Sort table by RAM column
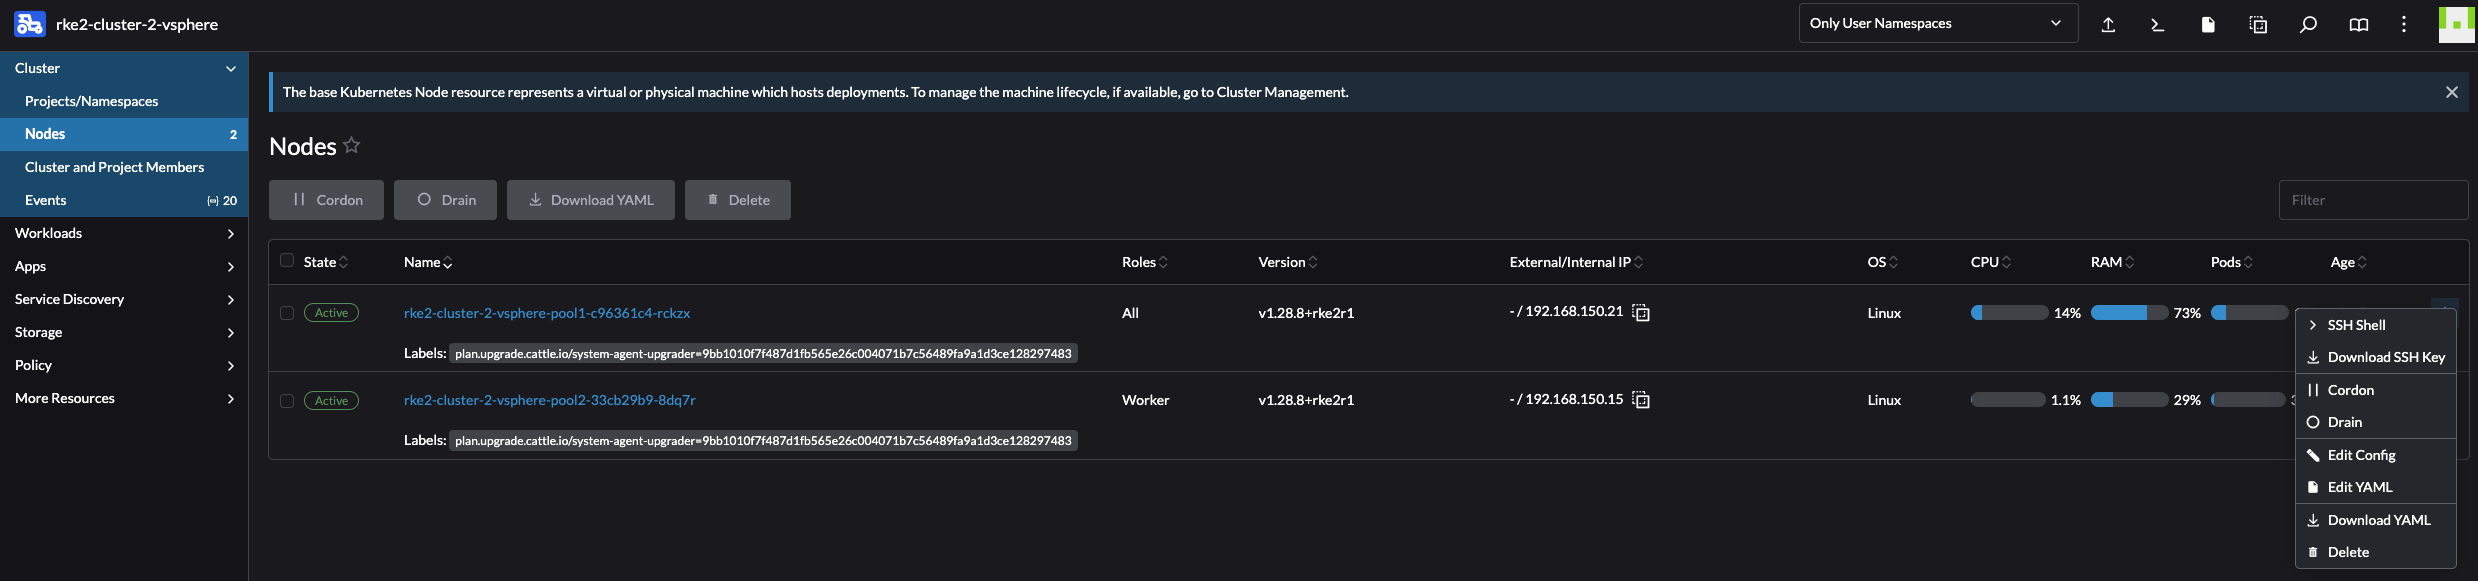Viewport: 2478px width, 581px height. [x=2113, y=262]
